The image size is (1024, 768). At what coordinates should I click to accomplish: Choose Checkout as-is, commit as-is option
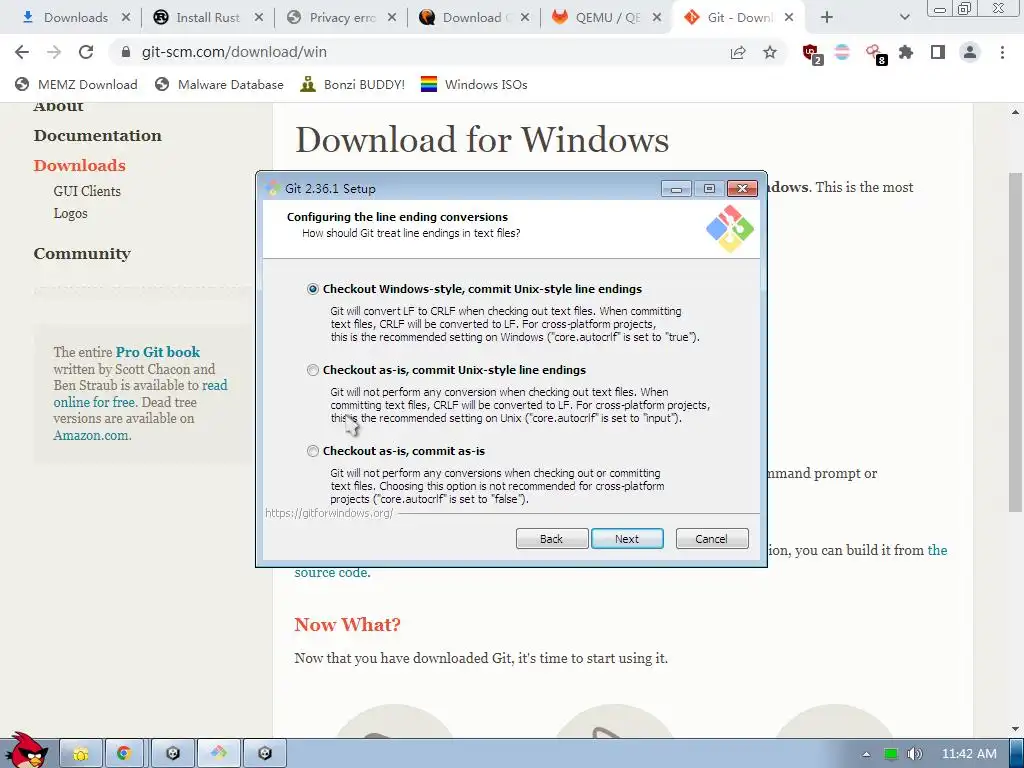(313, 451)
